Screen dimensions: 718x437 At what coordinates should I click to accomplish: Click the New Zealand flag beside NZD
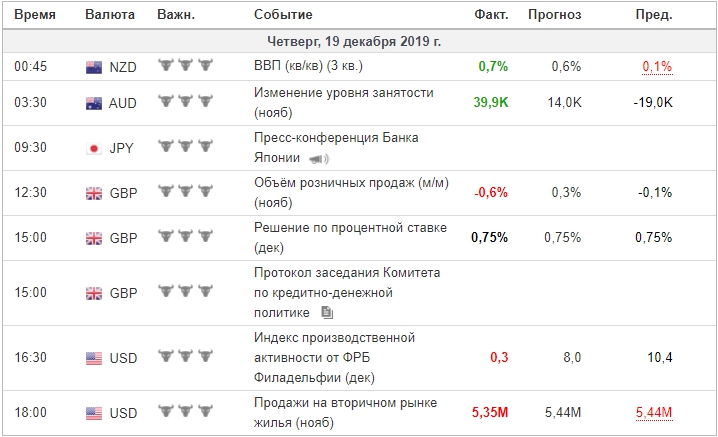(x=93, y=67)
